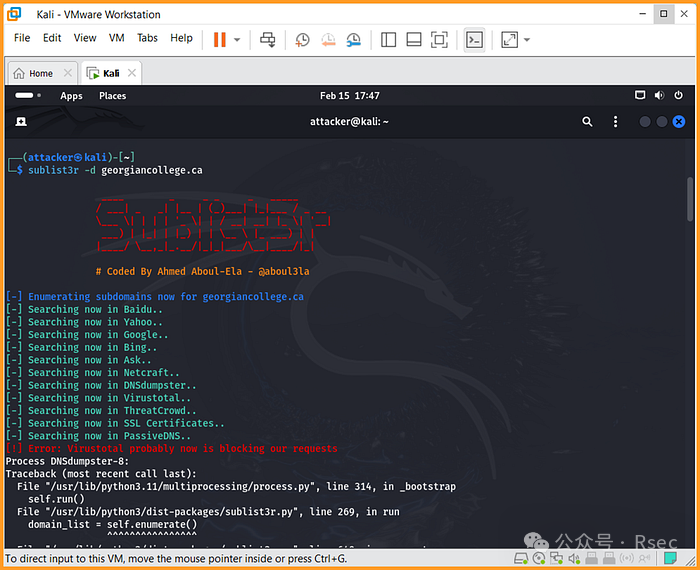
Task: Toggle the console view button
Action: coord(475,39)
